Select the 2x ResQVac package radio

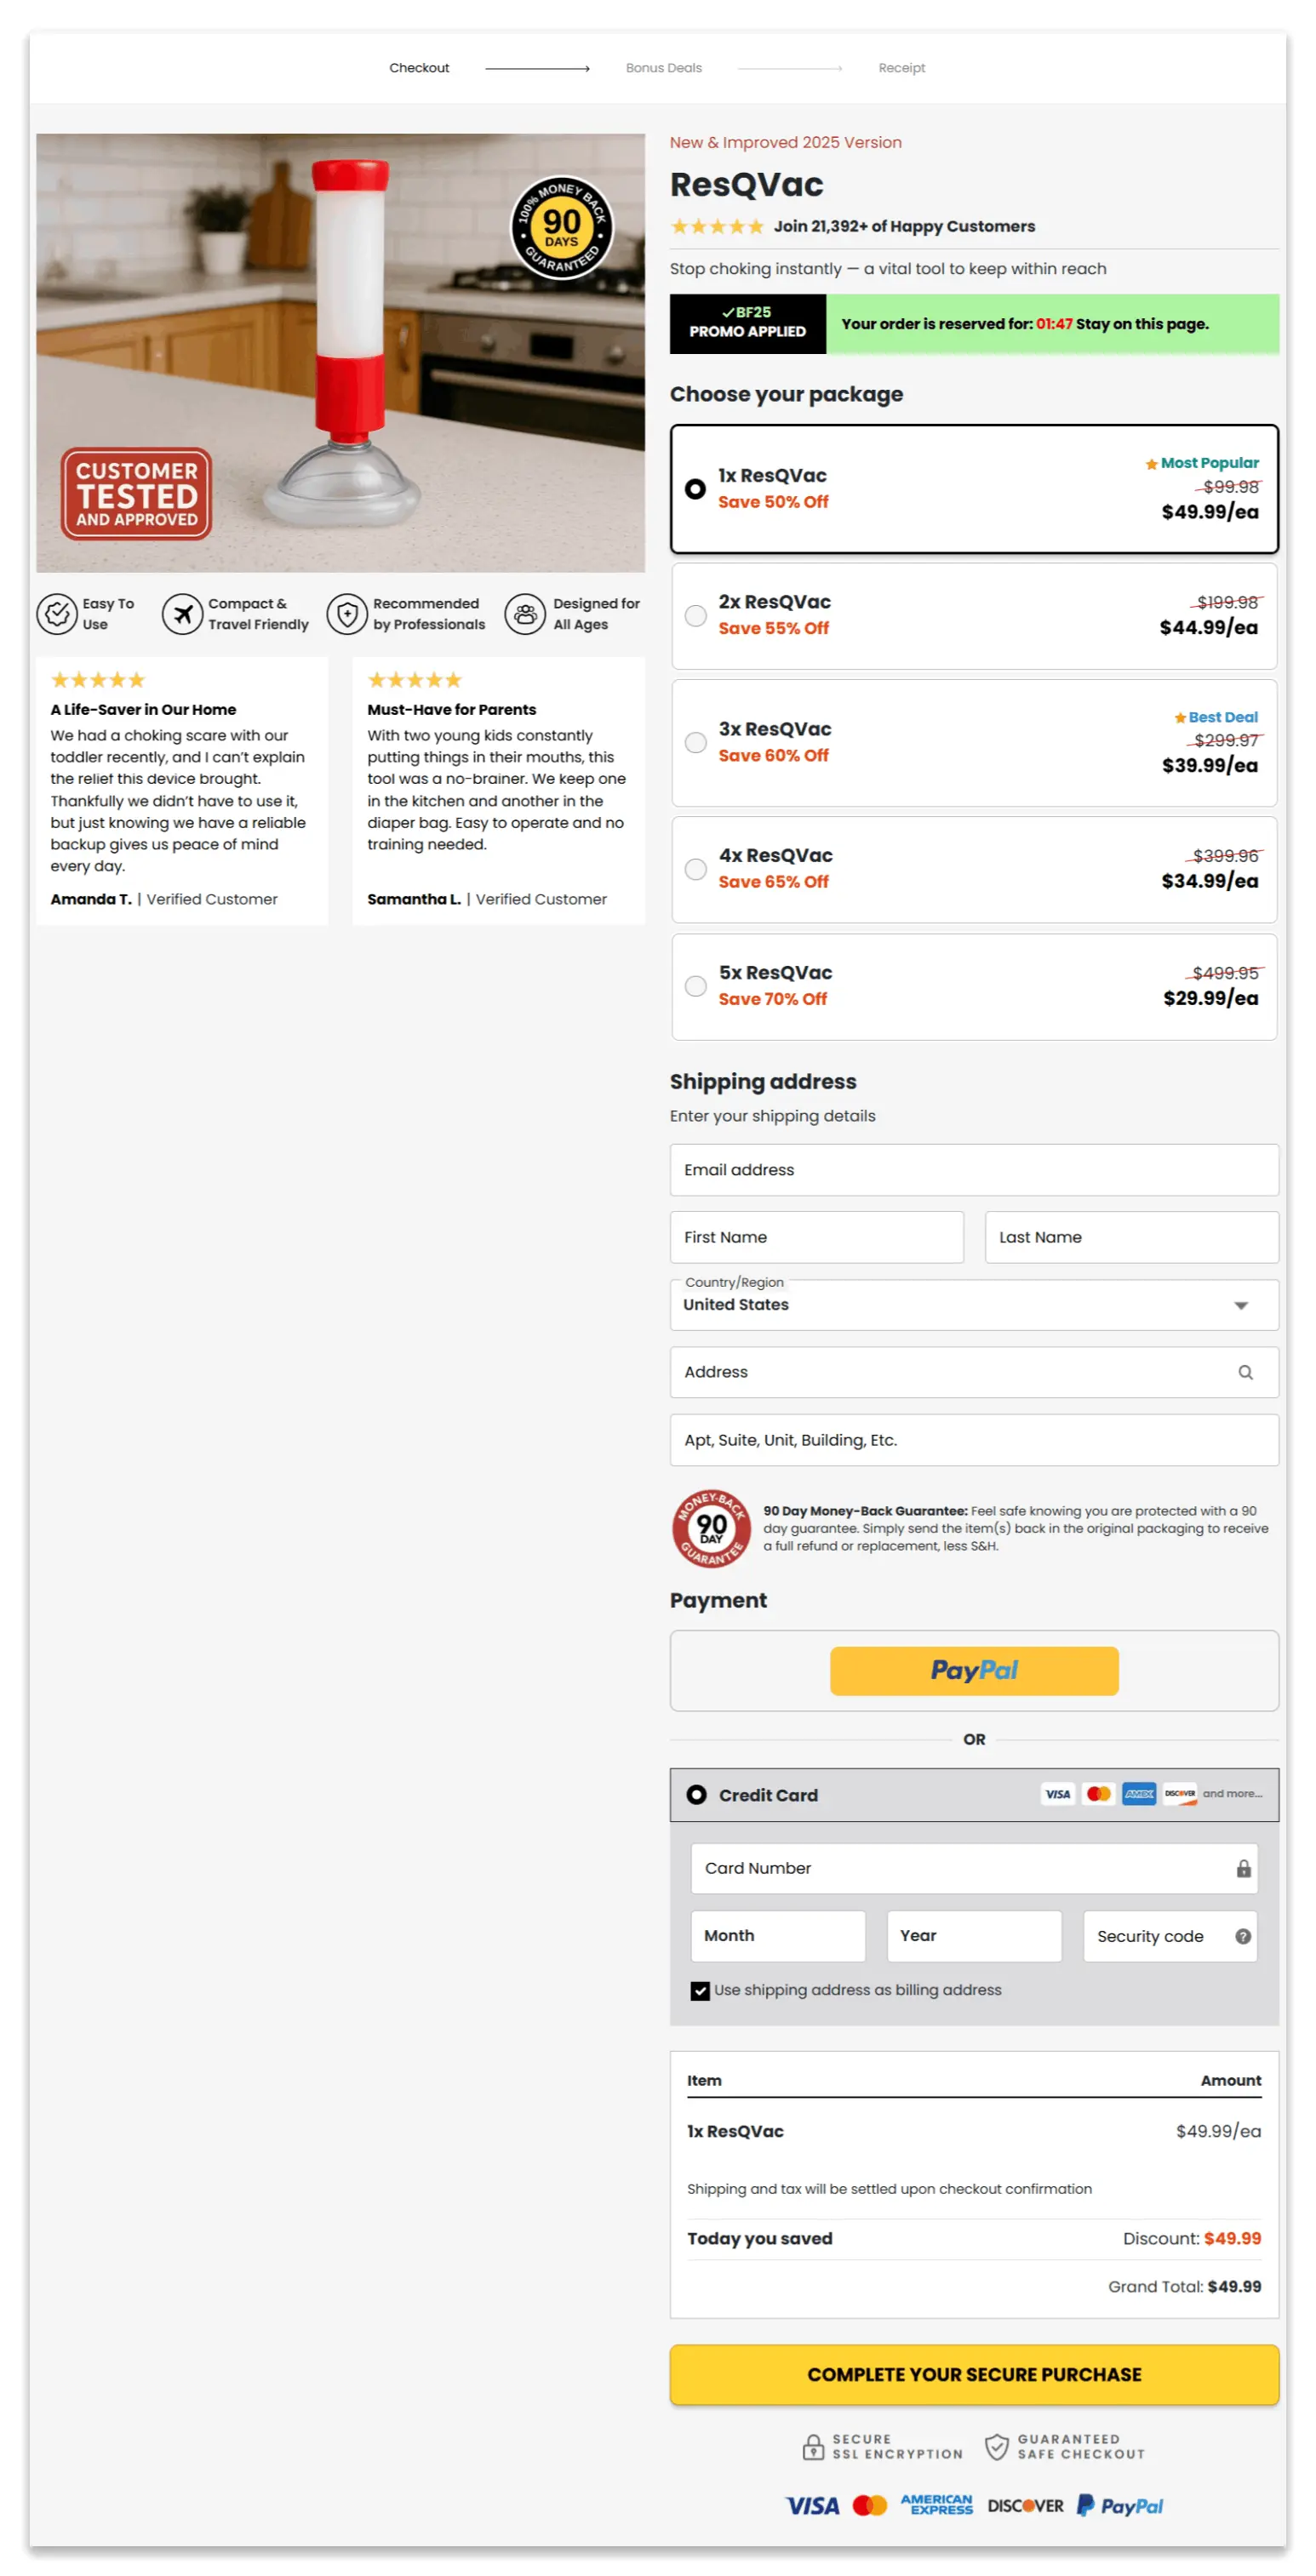point(695,616)
